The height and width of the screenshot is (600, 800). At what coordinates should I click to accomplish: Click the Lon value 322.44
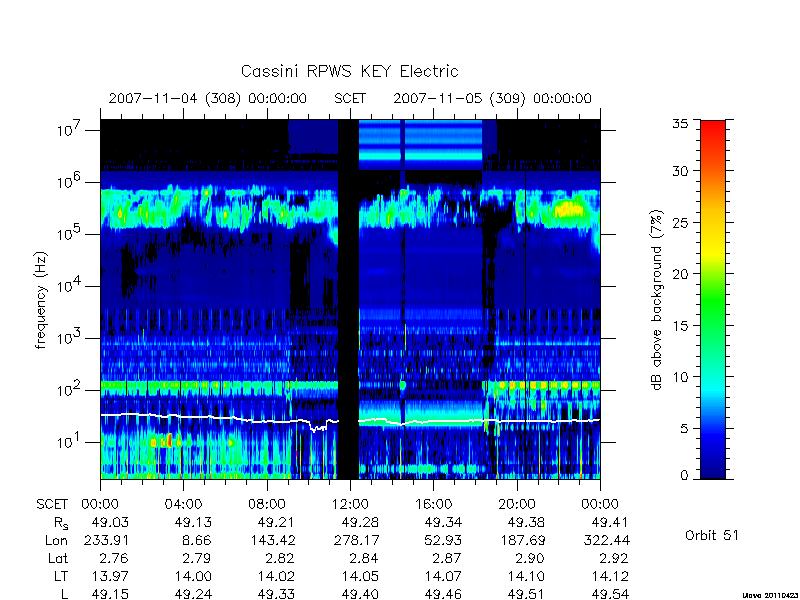click(607, 540)
